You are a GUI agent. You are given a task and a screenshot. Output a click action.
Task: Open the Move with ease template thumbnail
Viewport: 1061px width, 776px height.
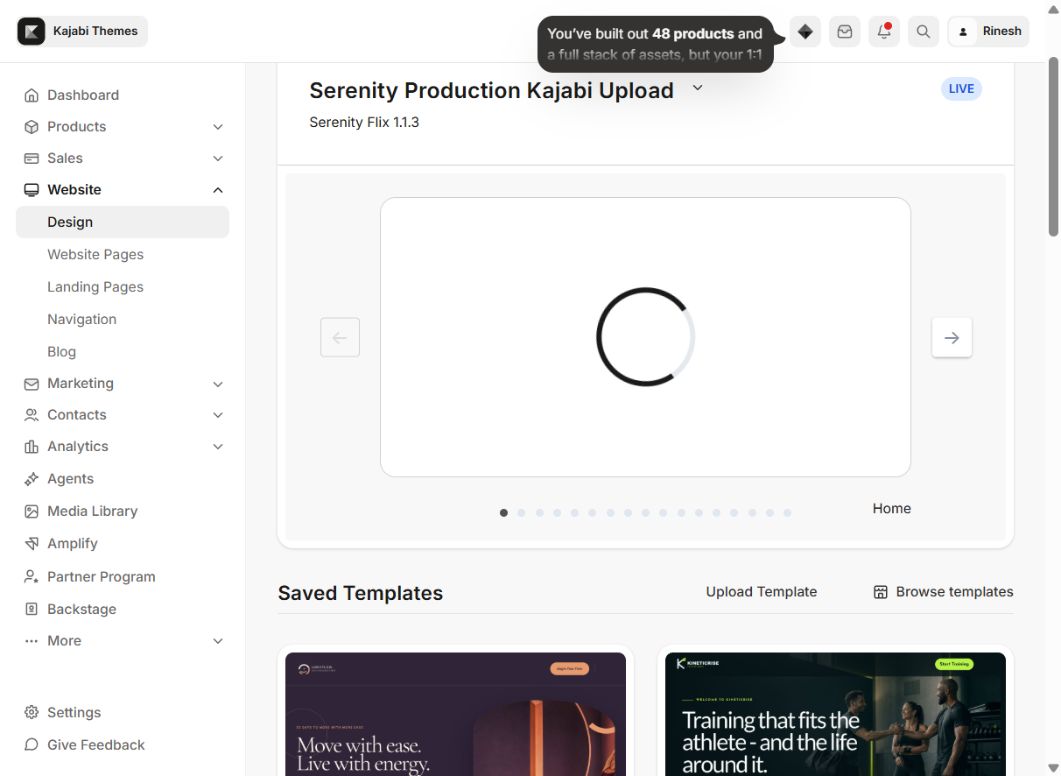pyautogui.click(x=455, y=714)
